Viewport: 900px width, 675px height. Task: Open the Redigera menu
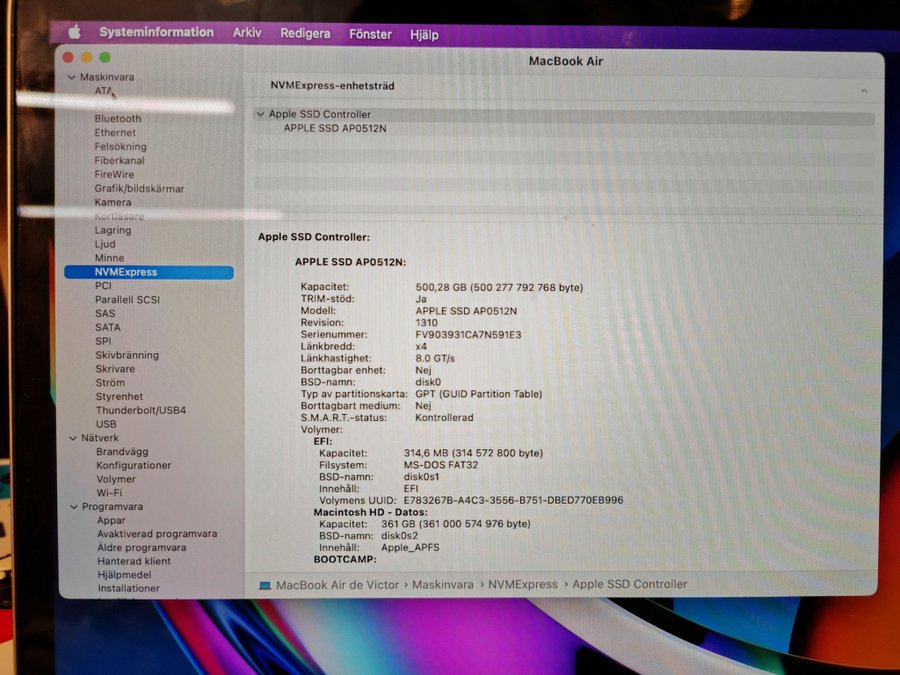tap(305, 34)
